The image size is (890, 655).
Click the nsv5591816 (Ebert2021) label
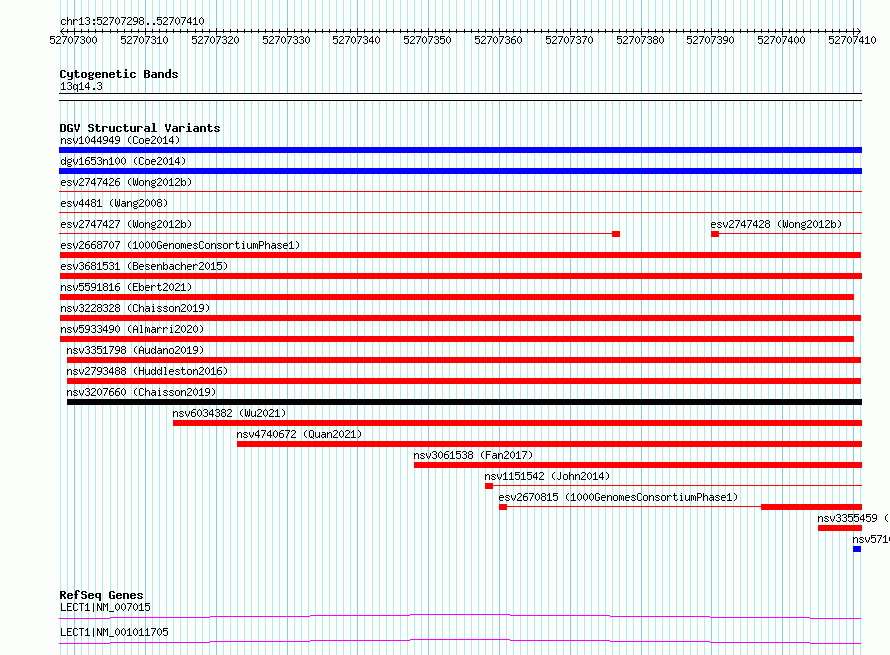126,287
